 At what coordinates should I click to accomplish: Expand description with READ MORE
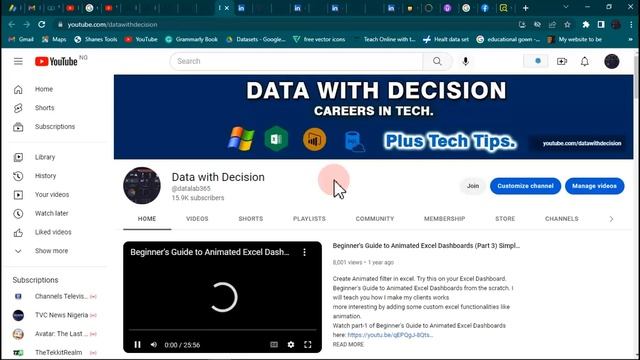tap(348, 344)
